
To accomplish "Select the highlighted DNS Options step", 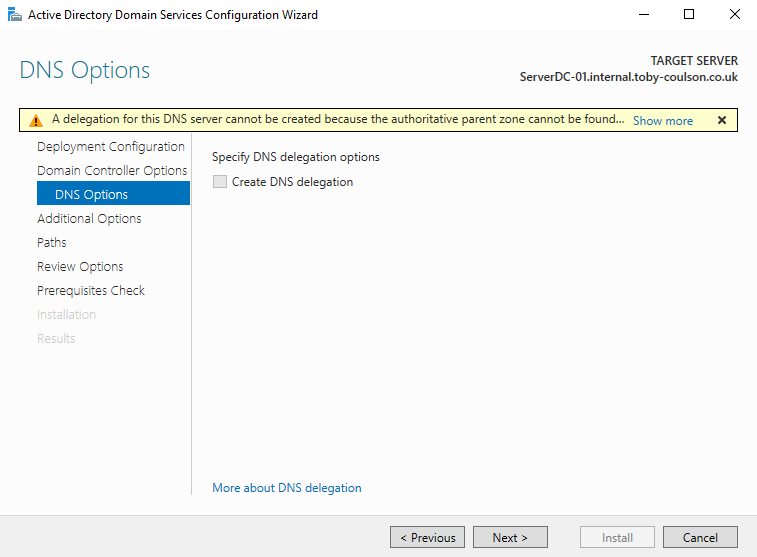I will pos(91,195).
